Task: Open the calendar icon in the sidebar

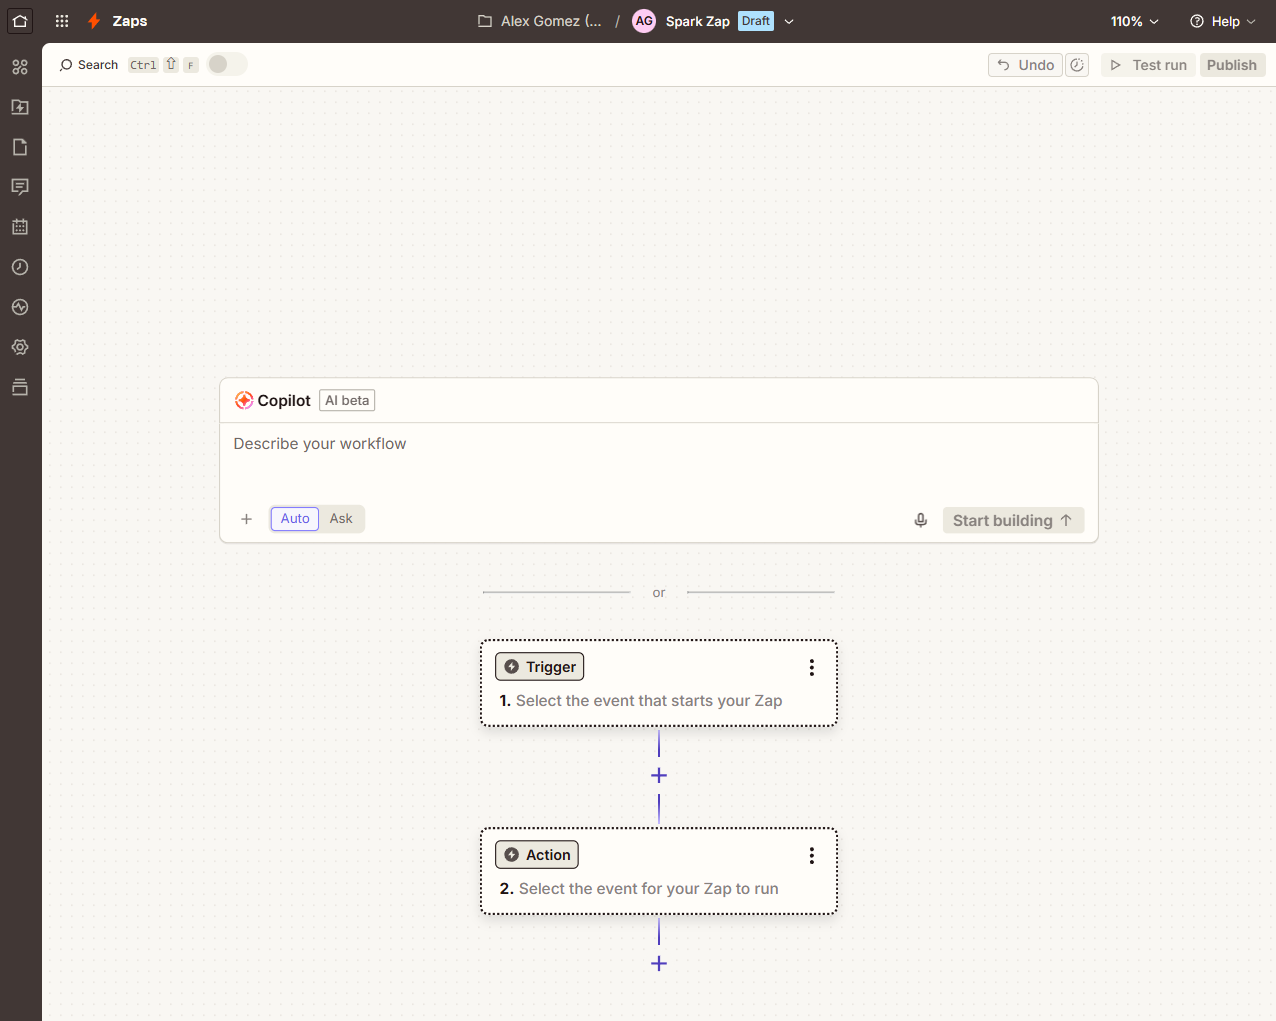Action: (19, 227)
